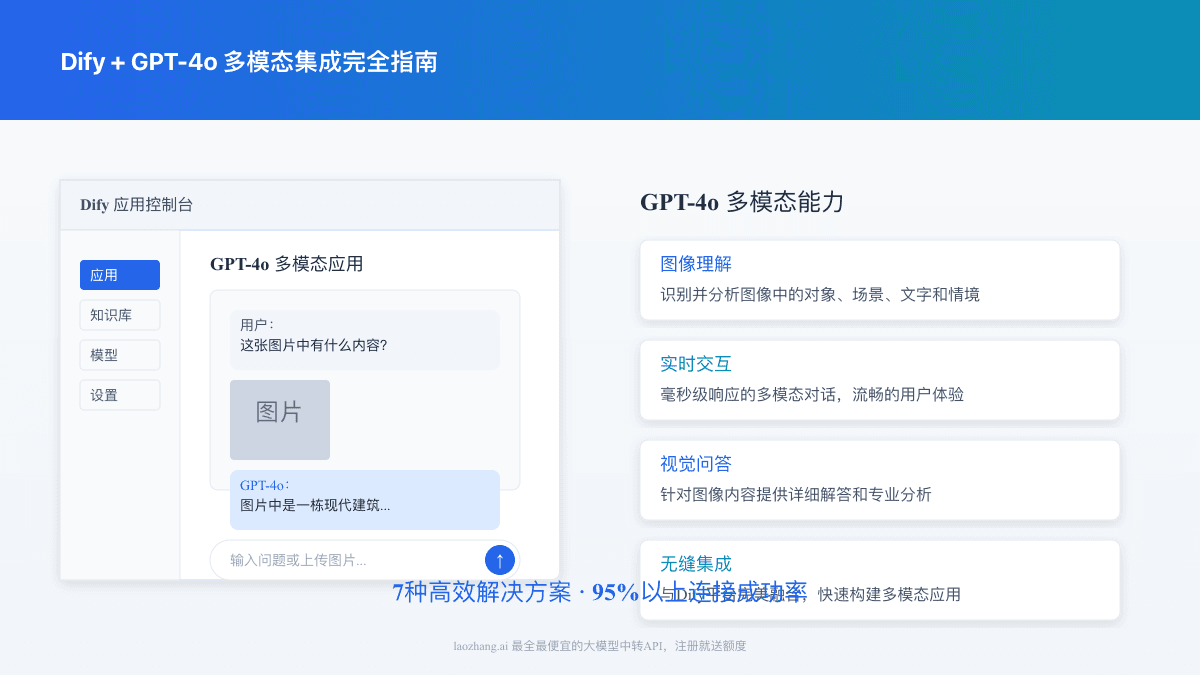Click the Dify 应用控制台 header title
Image resolution: width=1200 pixels, height=675 pixels.
pyautogui.click(x=137, y=205)
